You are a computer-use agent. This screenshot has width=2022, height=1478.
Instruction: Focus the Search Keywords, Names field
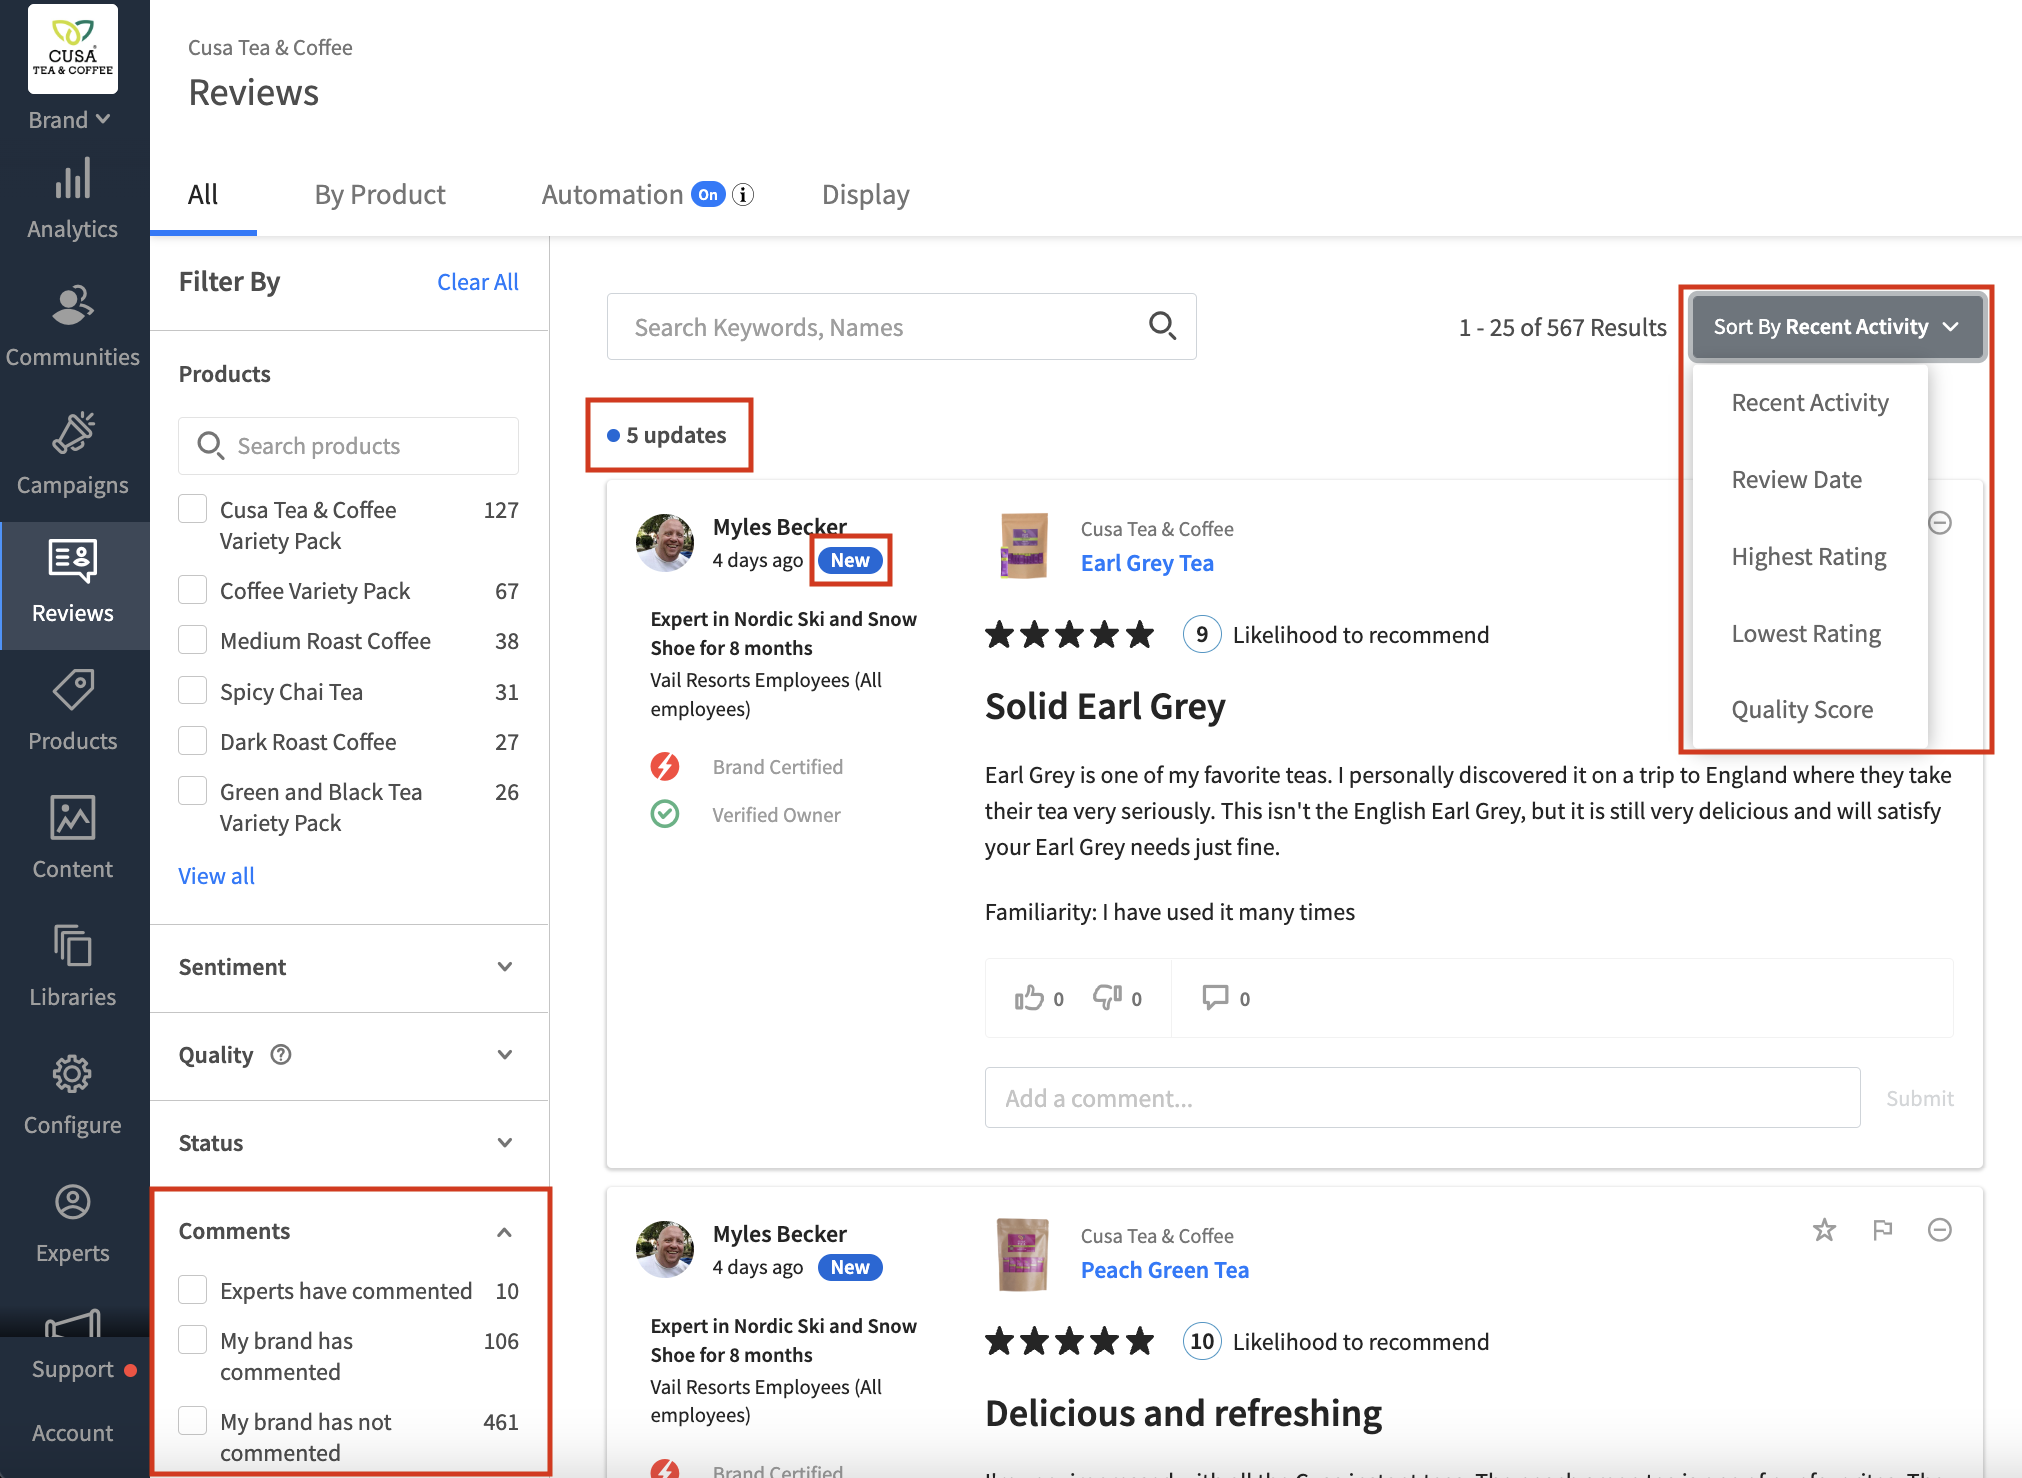[x=901, y=327]
